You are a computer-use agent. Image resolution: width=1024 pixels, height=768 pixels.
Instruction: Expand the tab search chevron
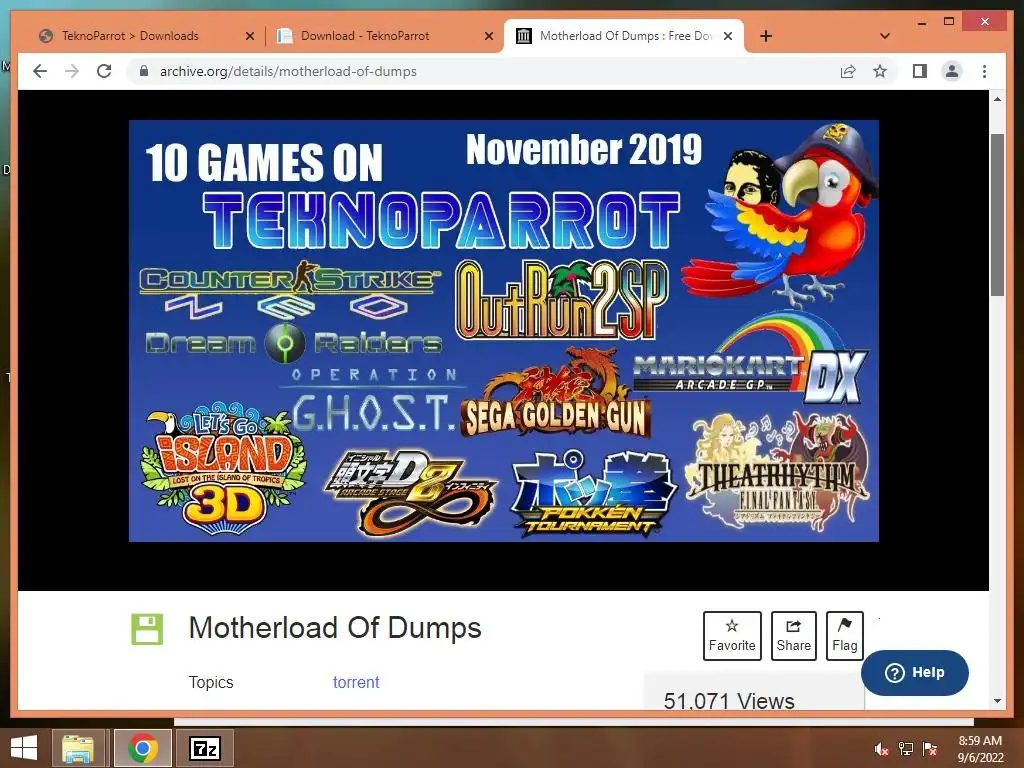tap(885, 36)
